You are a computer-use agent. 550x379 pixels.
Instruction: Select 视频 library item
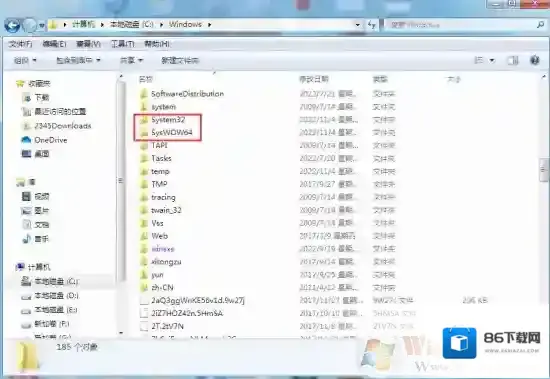point(42,197)
